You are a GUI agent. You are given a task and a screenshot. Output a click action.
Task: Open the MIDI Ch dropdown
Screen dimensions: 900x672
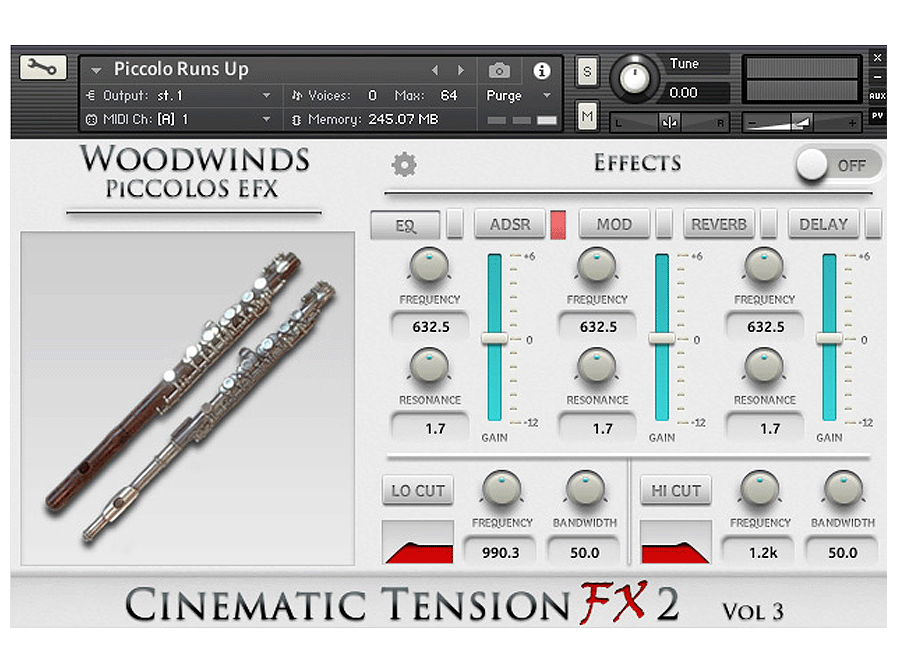pos(266,119)
